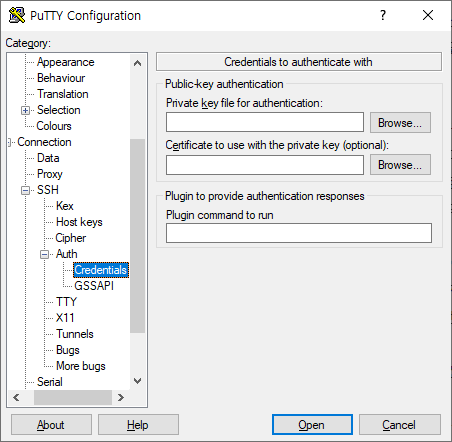Browse for a private key file
The height and width of the screenshot is (442, 452).
[400, 123]
